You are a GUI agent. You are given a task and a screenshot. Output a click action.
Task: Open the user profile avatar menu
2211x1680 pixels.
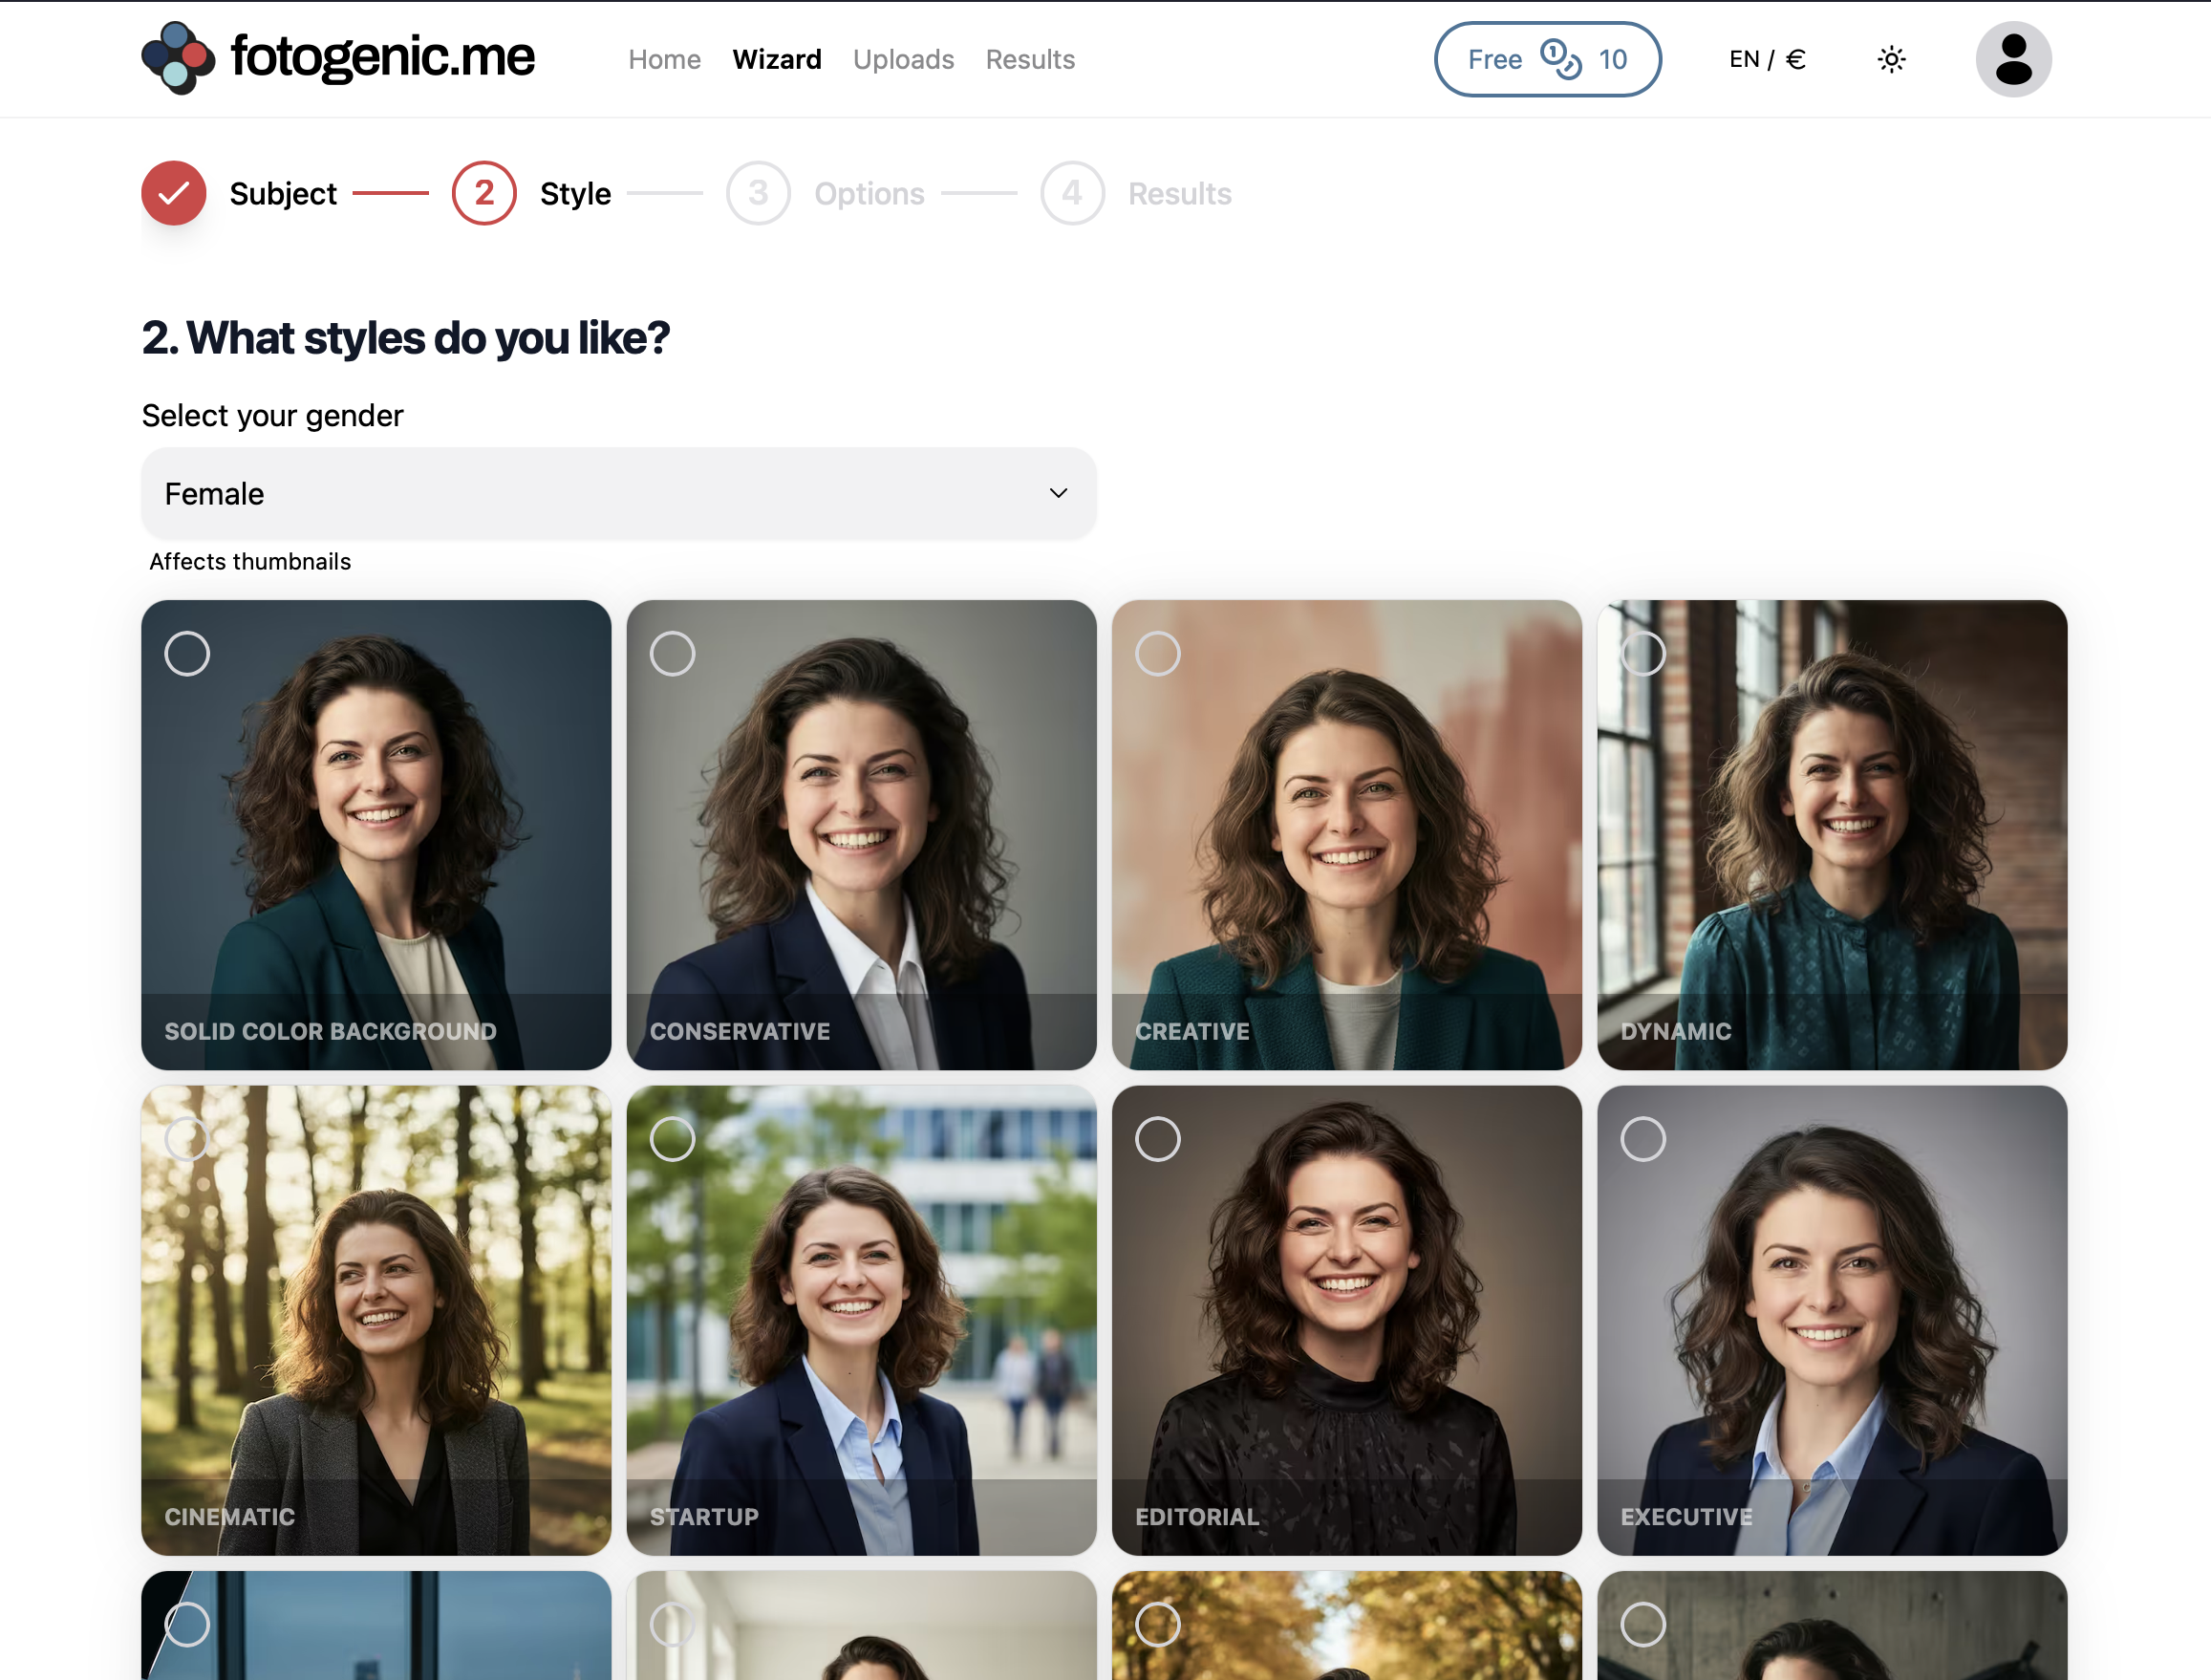pyautogui.click(x=2014, y=58)
